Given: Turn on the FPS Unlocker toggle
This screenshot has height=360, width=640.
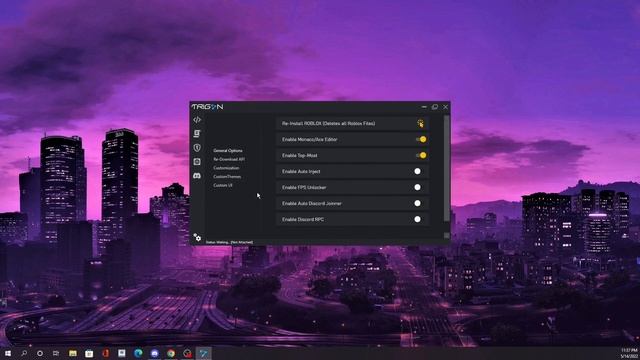Looking at the screenshot, I should point(417,187).
